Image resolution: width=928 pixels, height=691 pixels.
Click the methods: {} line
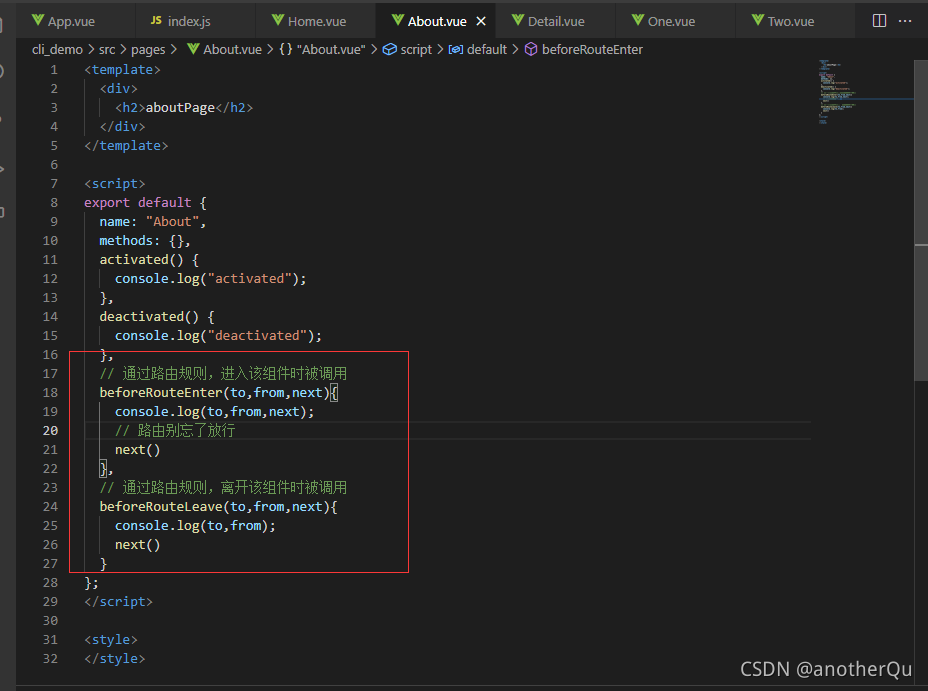(145, 241)
